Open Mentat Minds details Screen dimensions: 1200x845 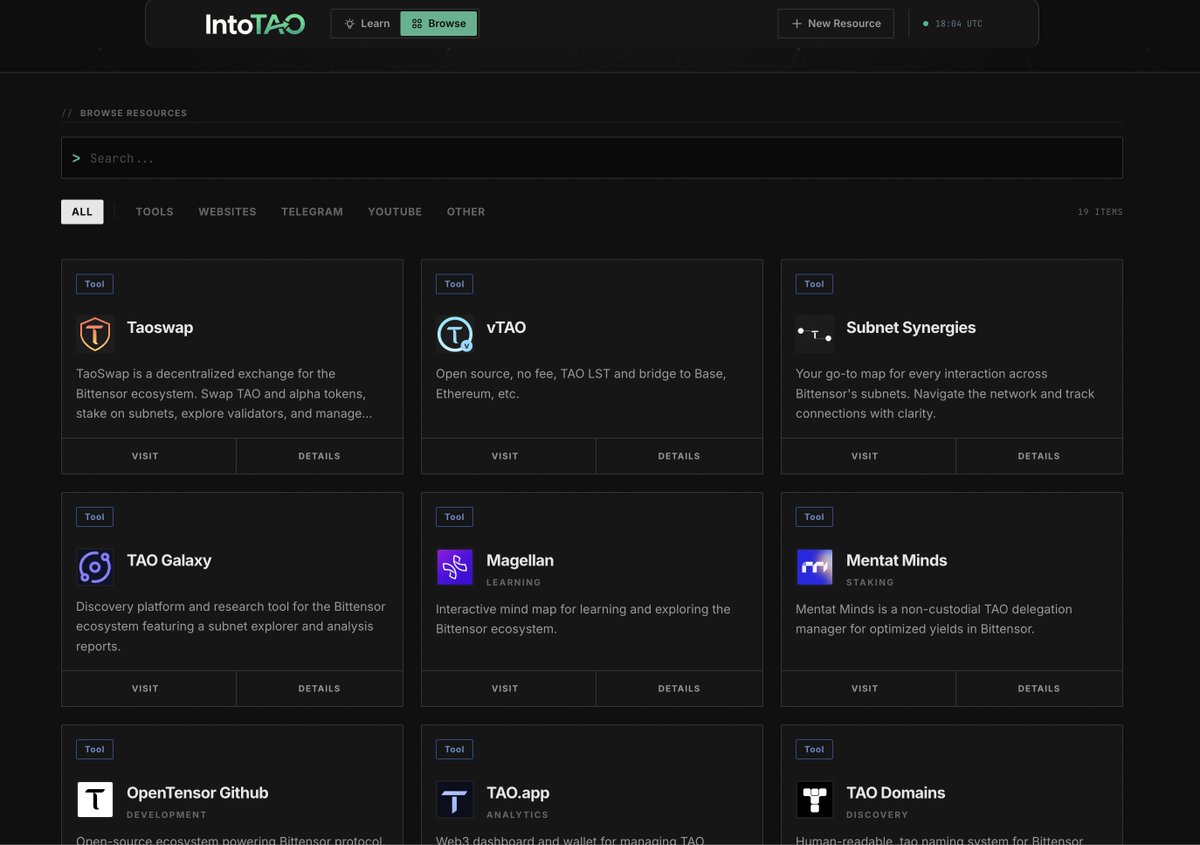point(1040,688)
